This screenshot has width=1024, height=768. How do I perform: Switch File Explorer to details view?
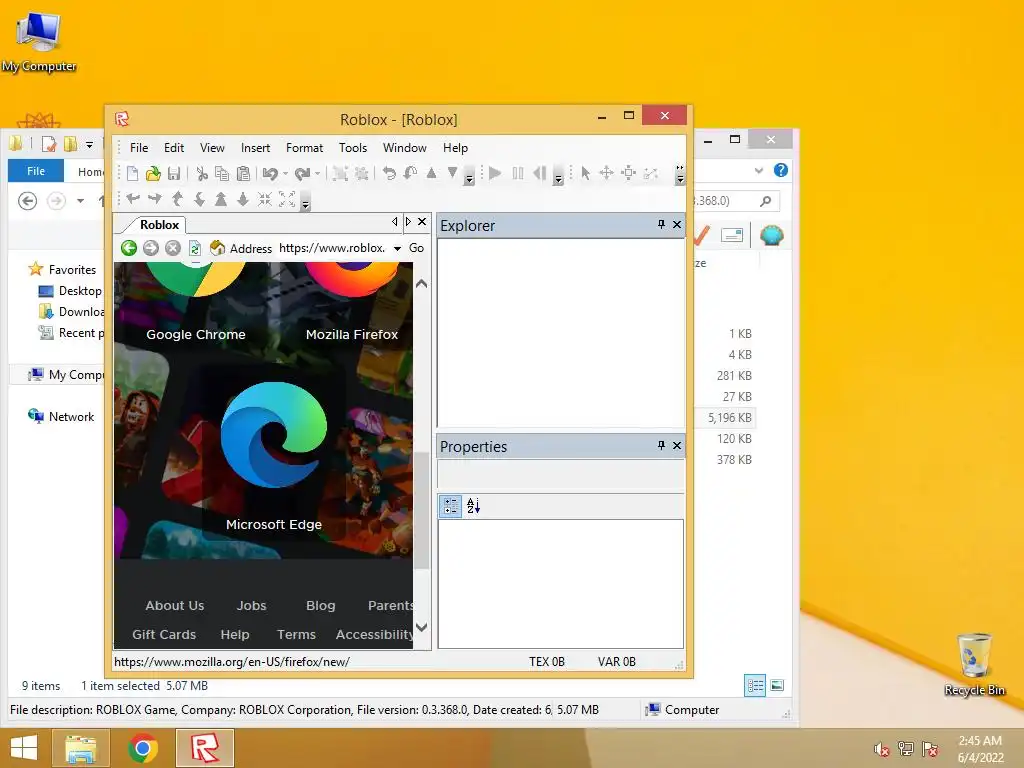[x=755, y=685]
